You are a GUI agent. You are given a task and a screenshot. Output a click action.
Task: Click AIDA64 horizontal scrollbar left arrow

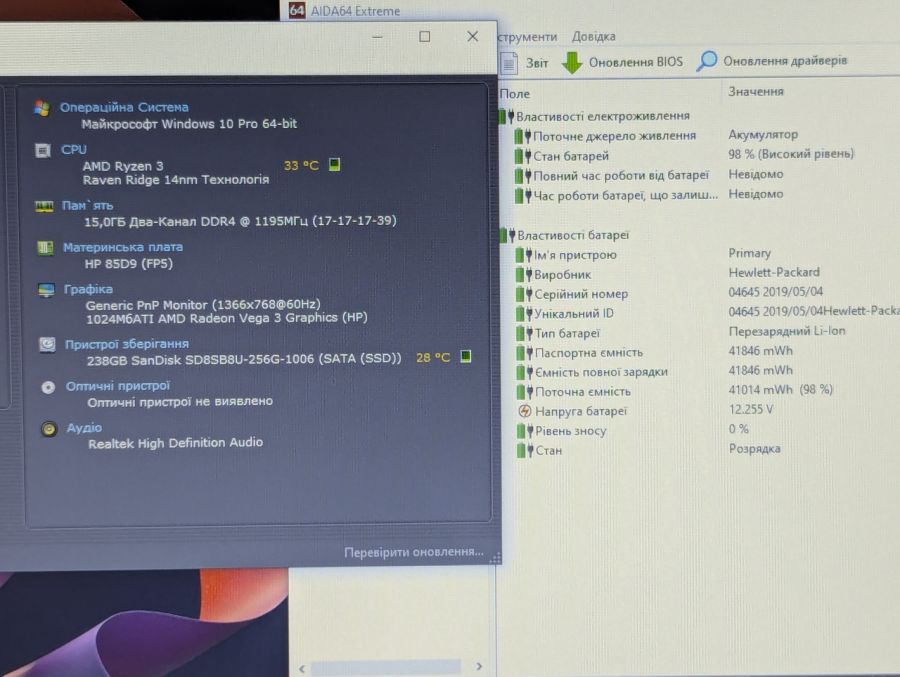click(x=302, y=668)
